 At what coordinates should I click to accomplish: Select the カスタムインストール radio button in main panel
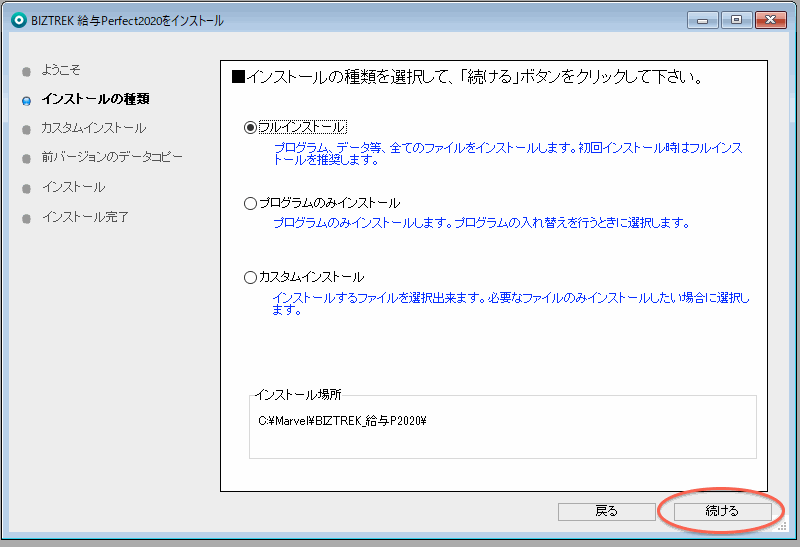pos(251,277)
